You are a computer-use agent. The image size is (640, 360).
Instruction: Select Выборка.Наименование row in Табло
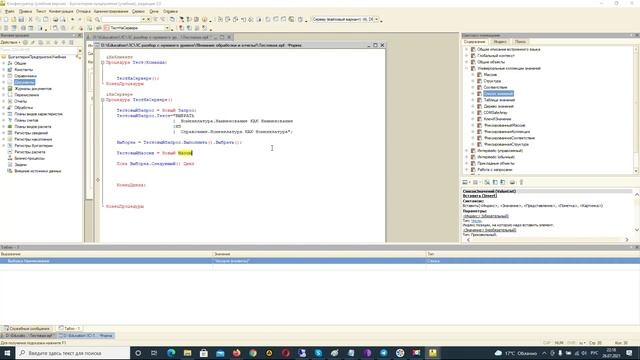pyautogui.click(x=320, y=261)
